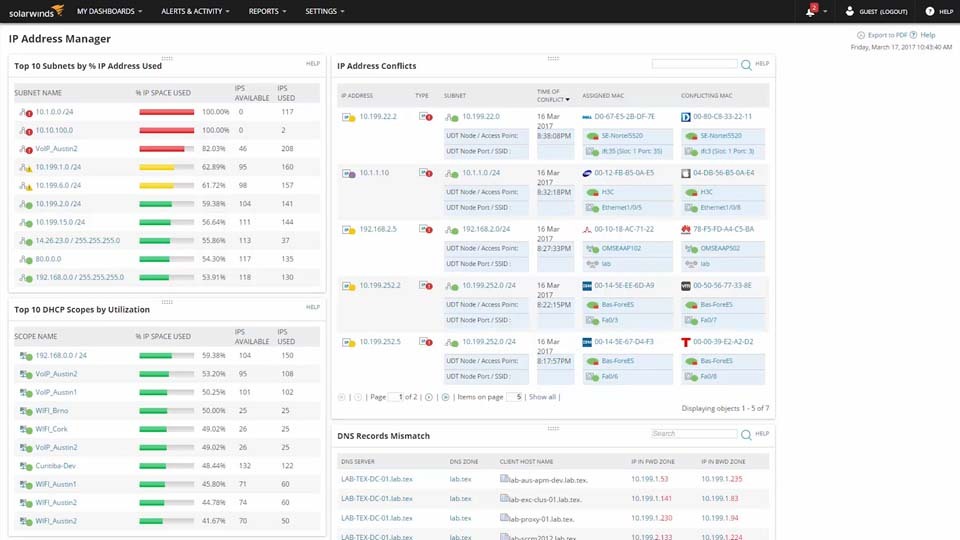
Task: Click usage bar for 10.1.0.0 /24
Action: (167, 112)
